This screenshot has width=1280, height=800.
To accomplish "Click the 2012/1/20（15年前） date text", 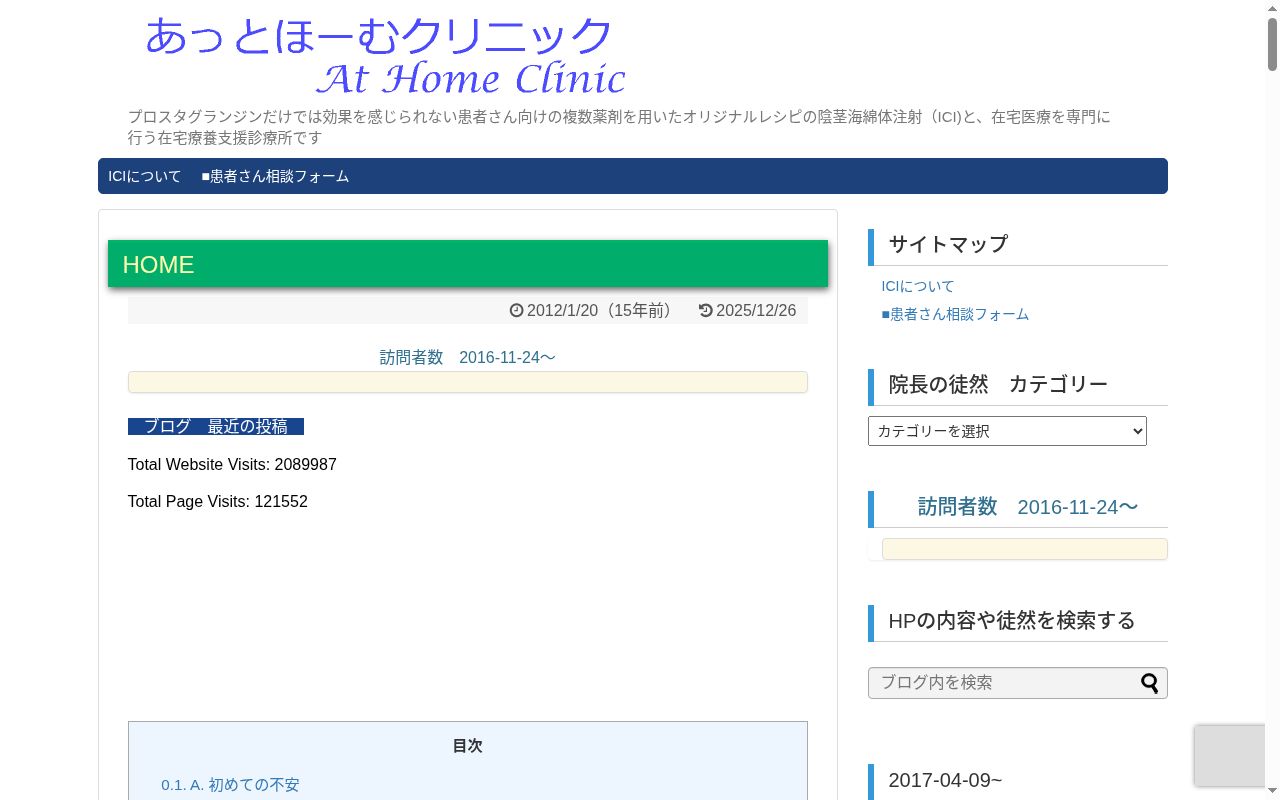I will [x=604, y=311].
